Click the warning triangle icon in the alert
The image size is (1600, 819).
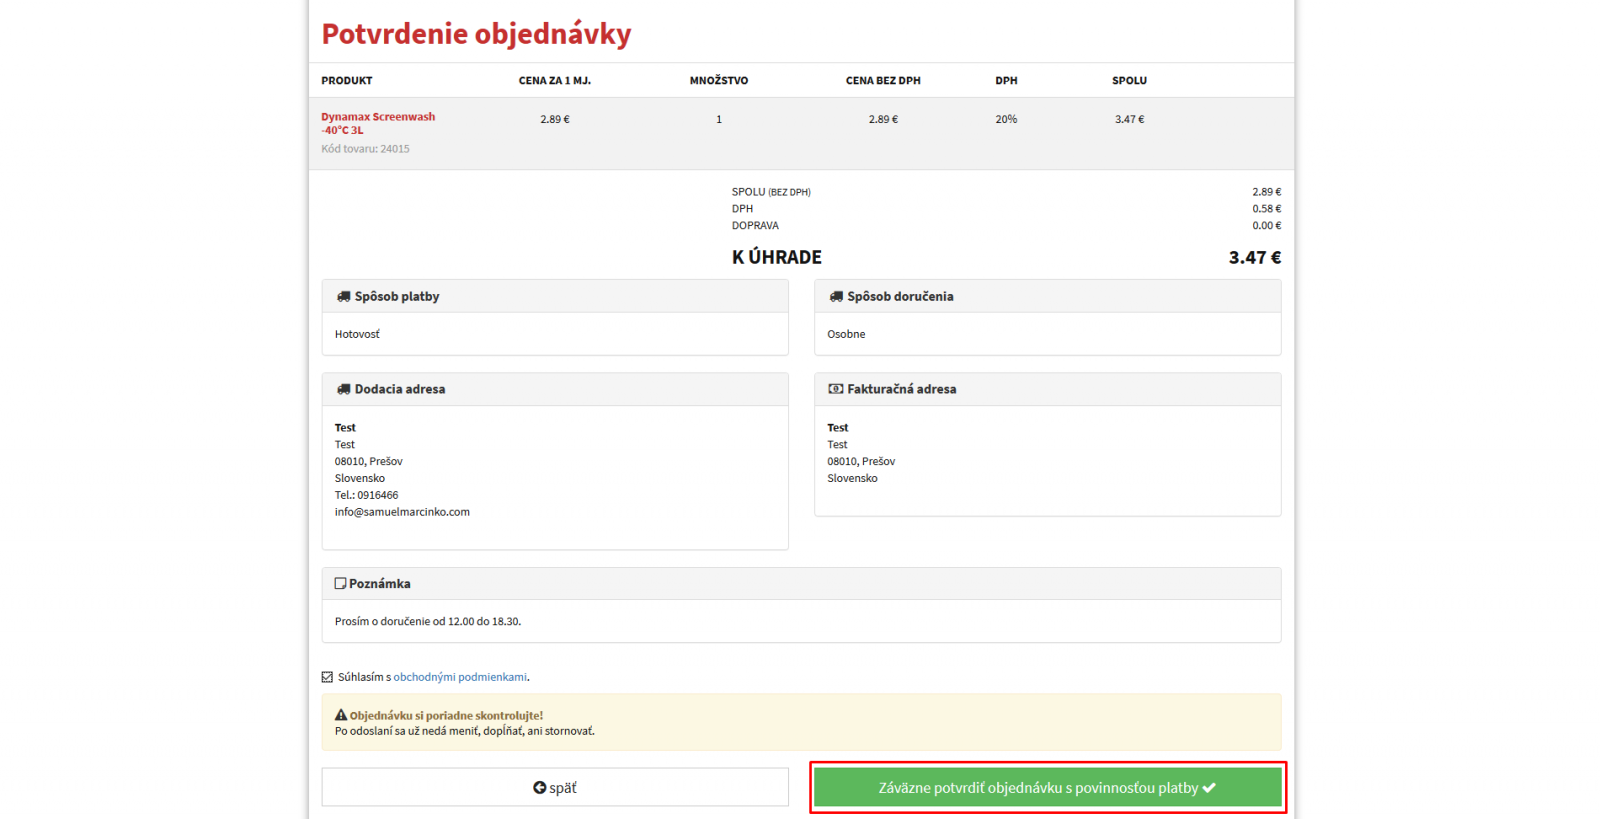pos(341,716)
